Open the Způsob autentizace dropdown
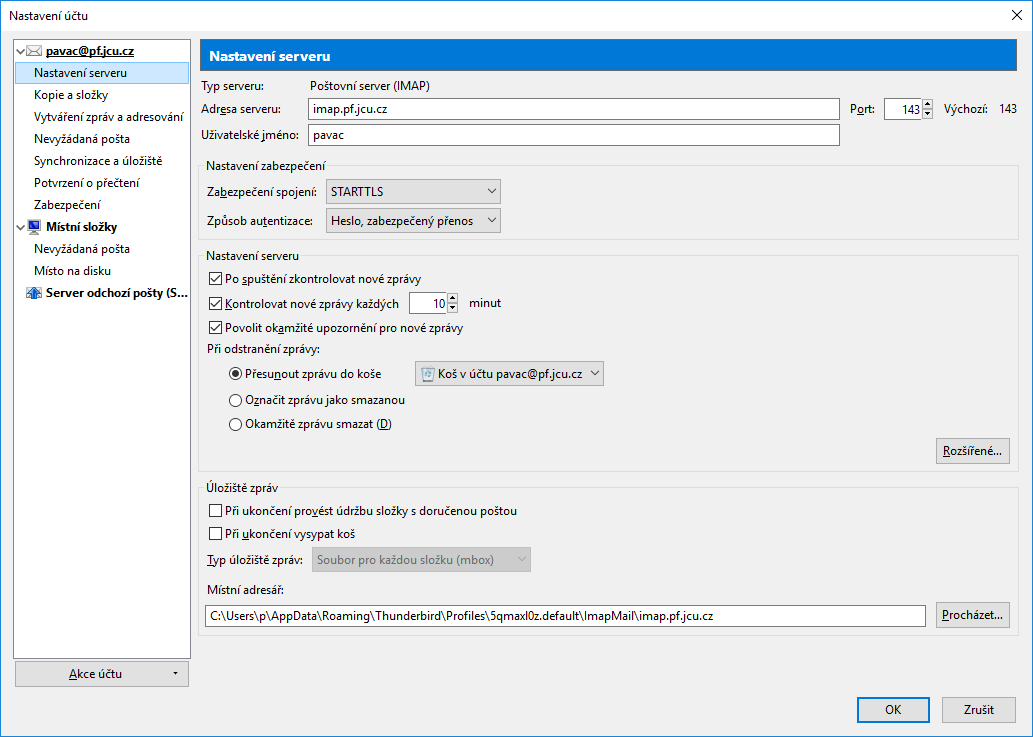1033x737 pixels. click(x=413, y=221)
